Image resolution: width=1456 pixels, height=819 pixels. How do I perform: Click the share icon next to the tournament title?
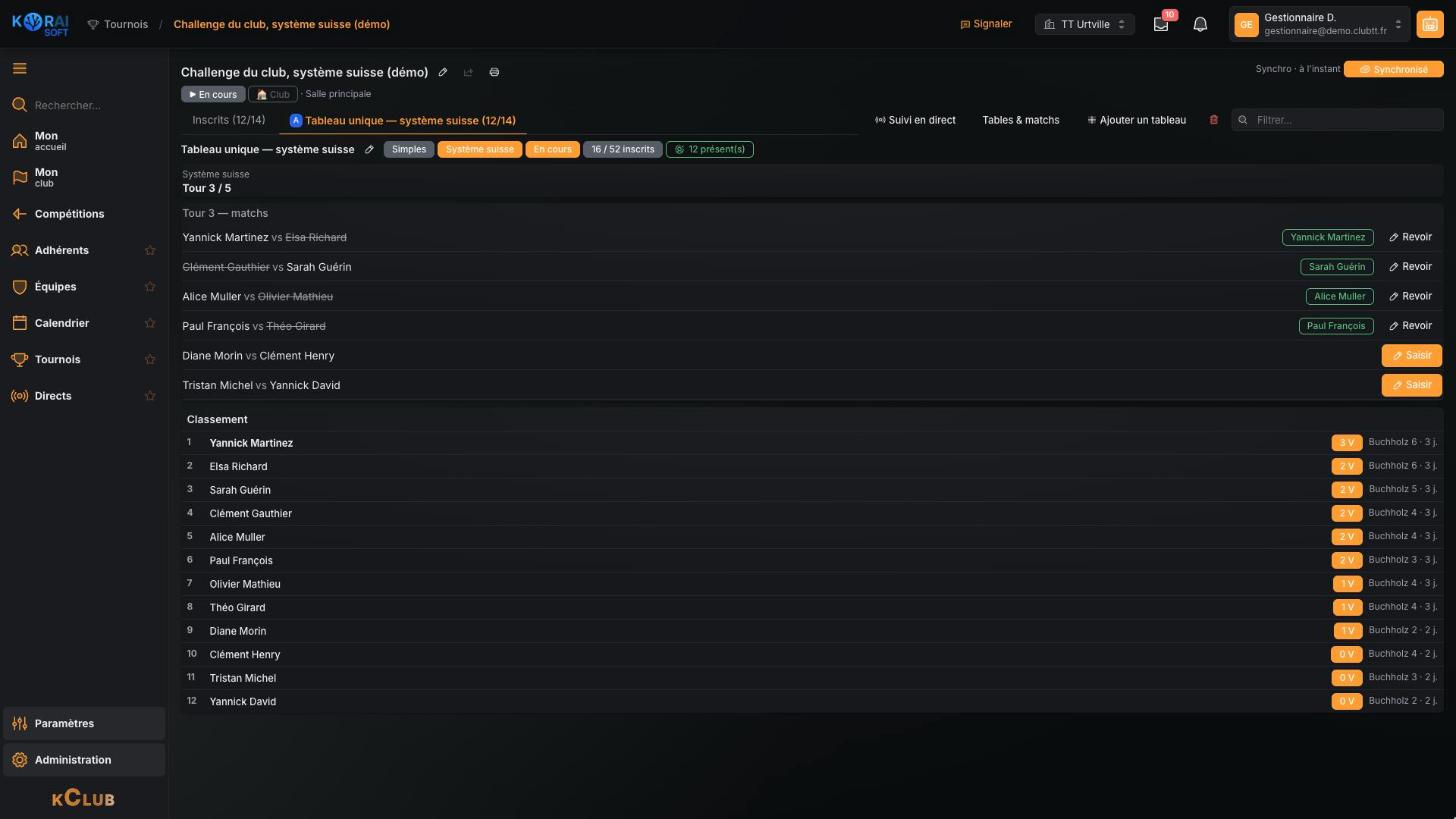pyautogui.click(x=468, y=72)
